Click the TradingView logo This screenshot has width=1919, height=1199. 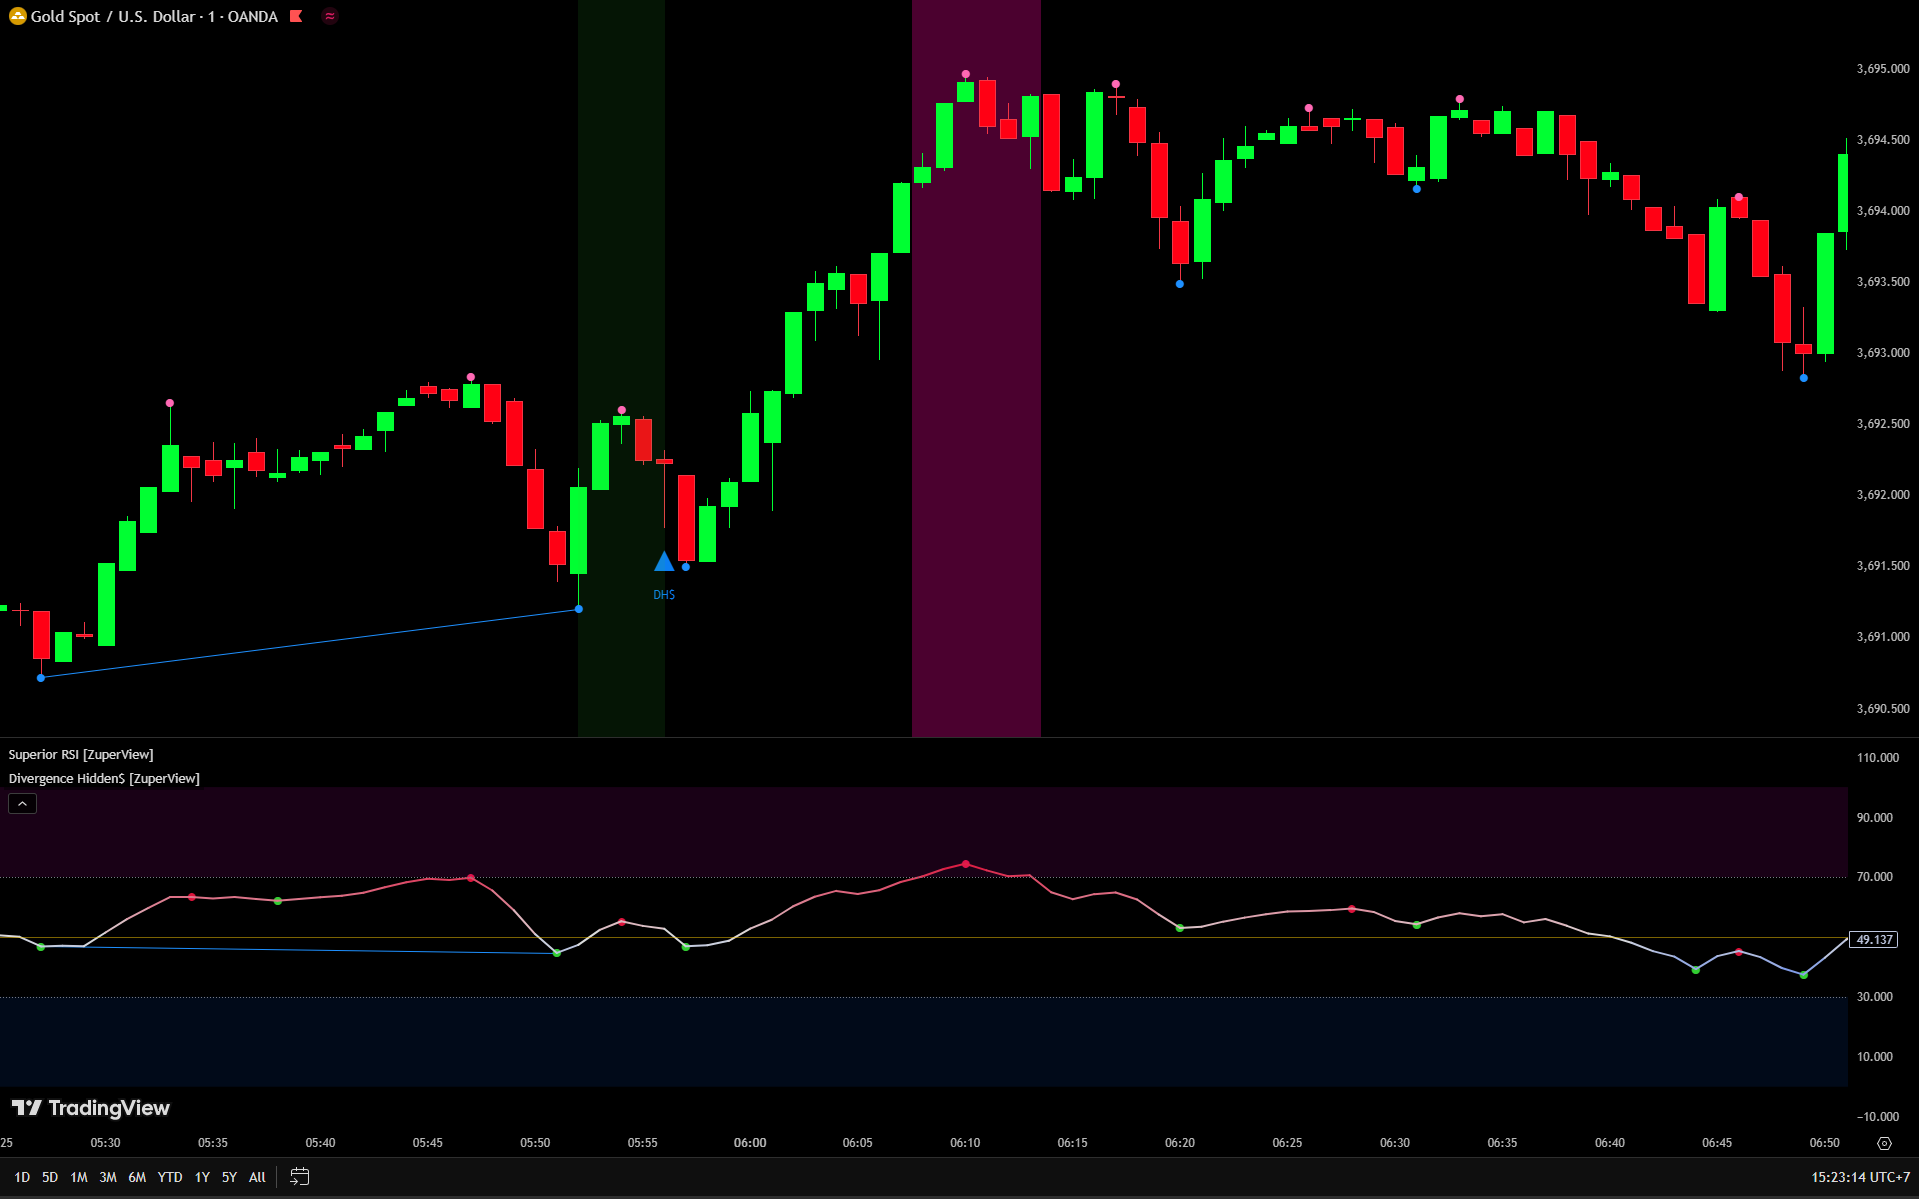(x=91, y=1108)
